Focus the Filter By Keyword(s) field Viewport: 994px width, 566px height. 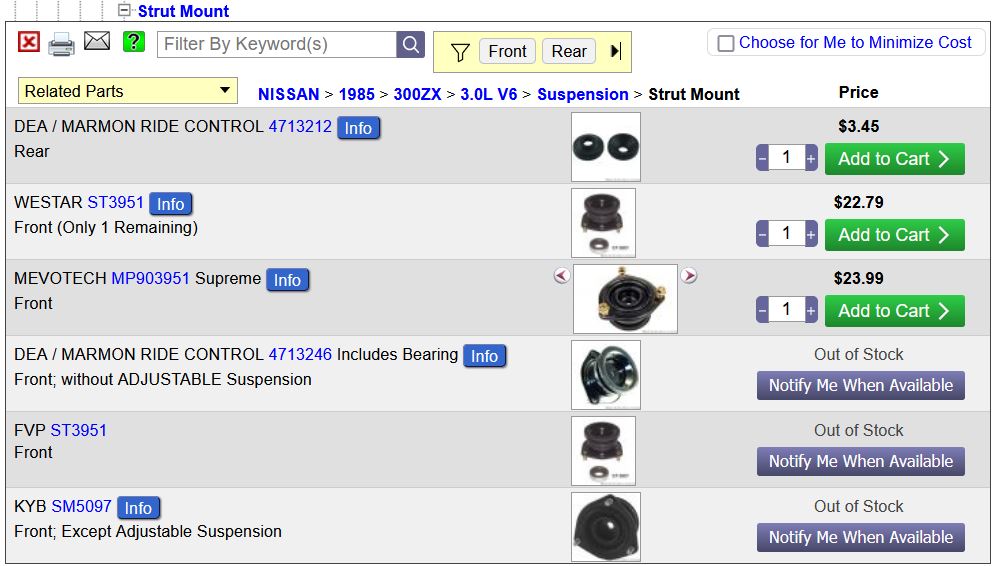point(276,44)
